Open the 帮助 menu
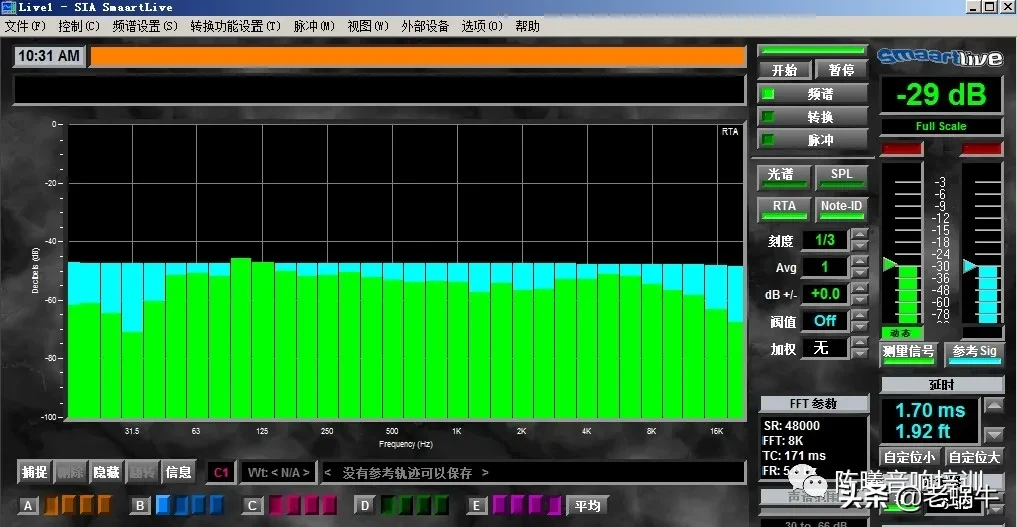 tap(527, 26)
